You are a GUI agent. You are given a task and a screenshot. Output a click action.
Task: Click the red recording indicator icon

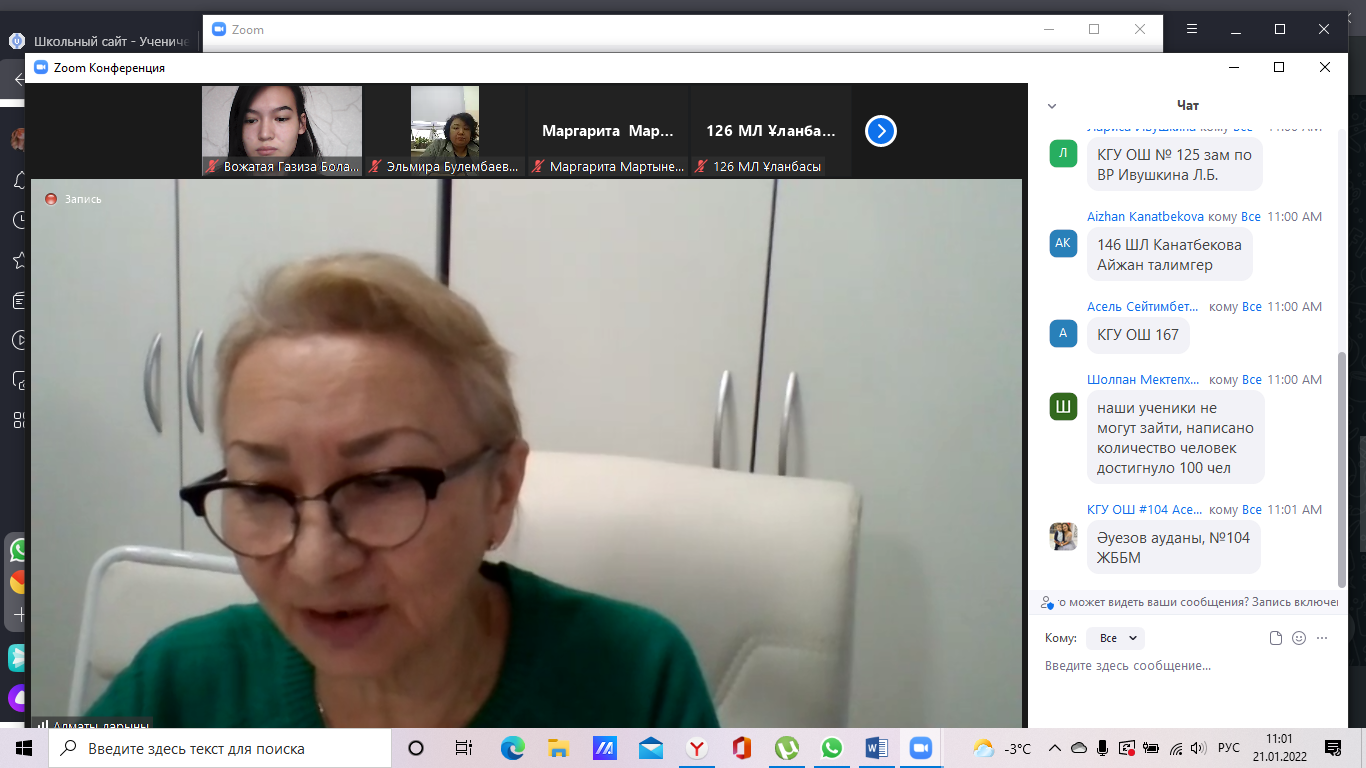51,199
